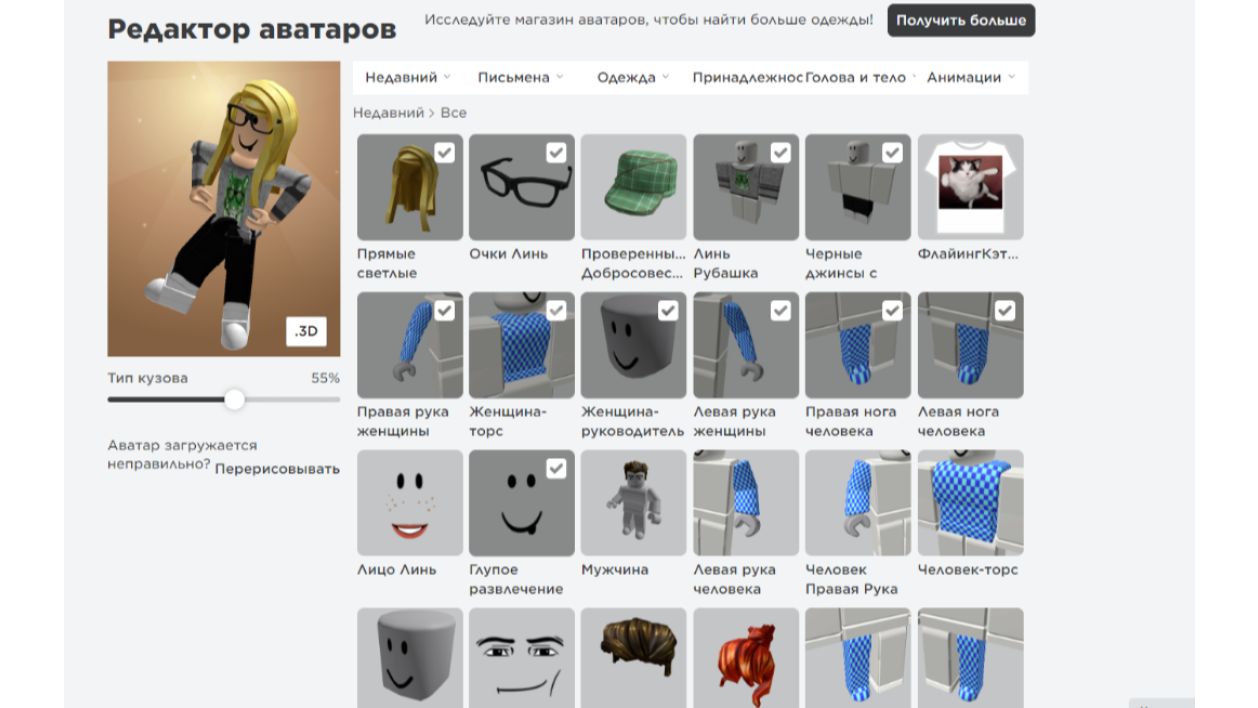Select the 'Линь Рубашка' shirt thumbnail

(x=746, y=187)
